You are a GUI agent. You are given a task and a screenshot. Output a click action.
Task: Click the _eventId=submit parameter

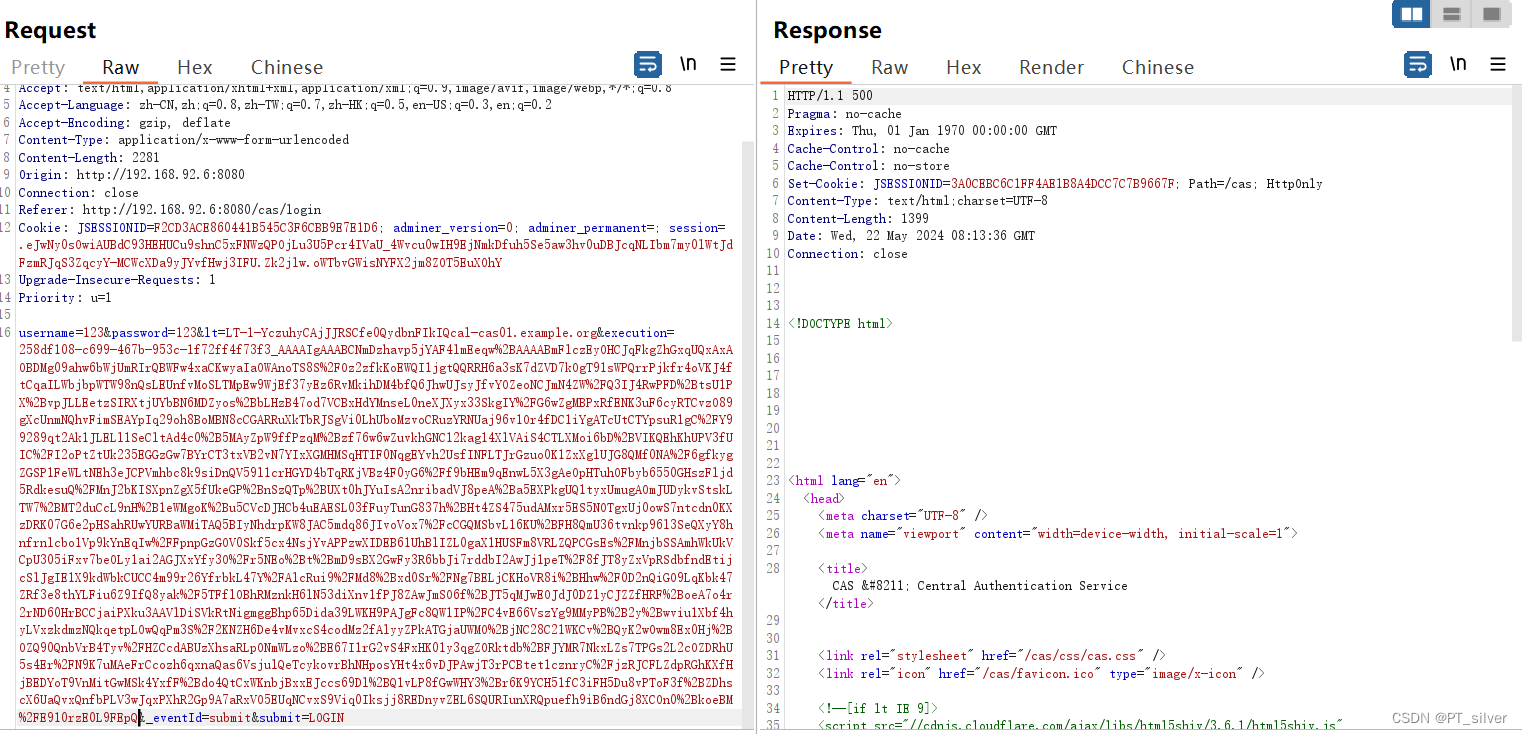pyautogui.click(x=198, y=717)
